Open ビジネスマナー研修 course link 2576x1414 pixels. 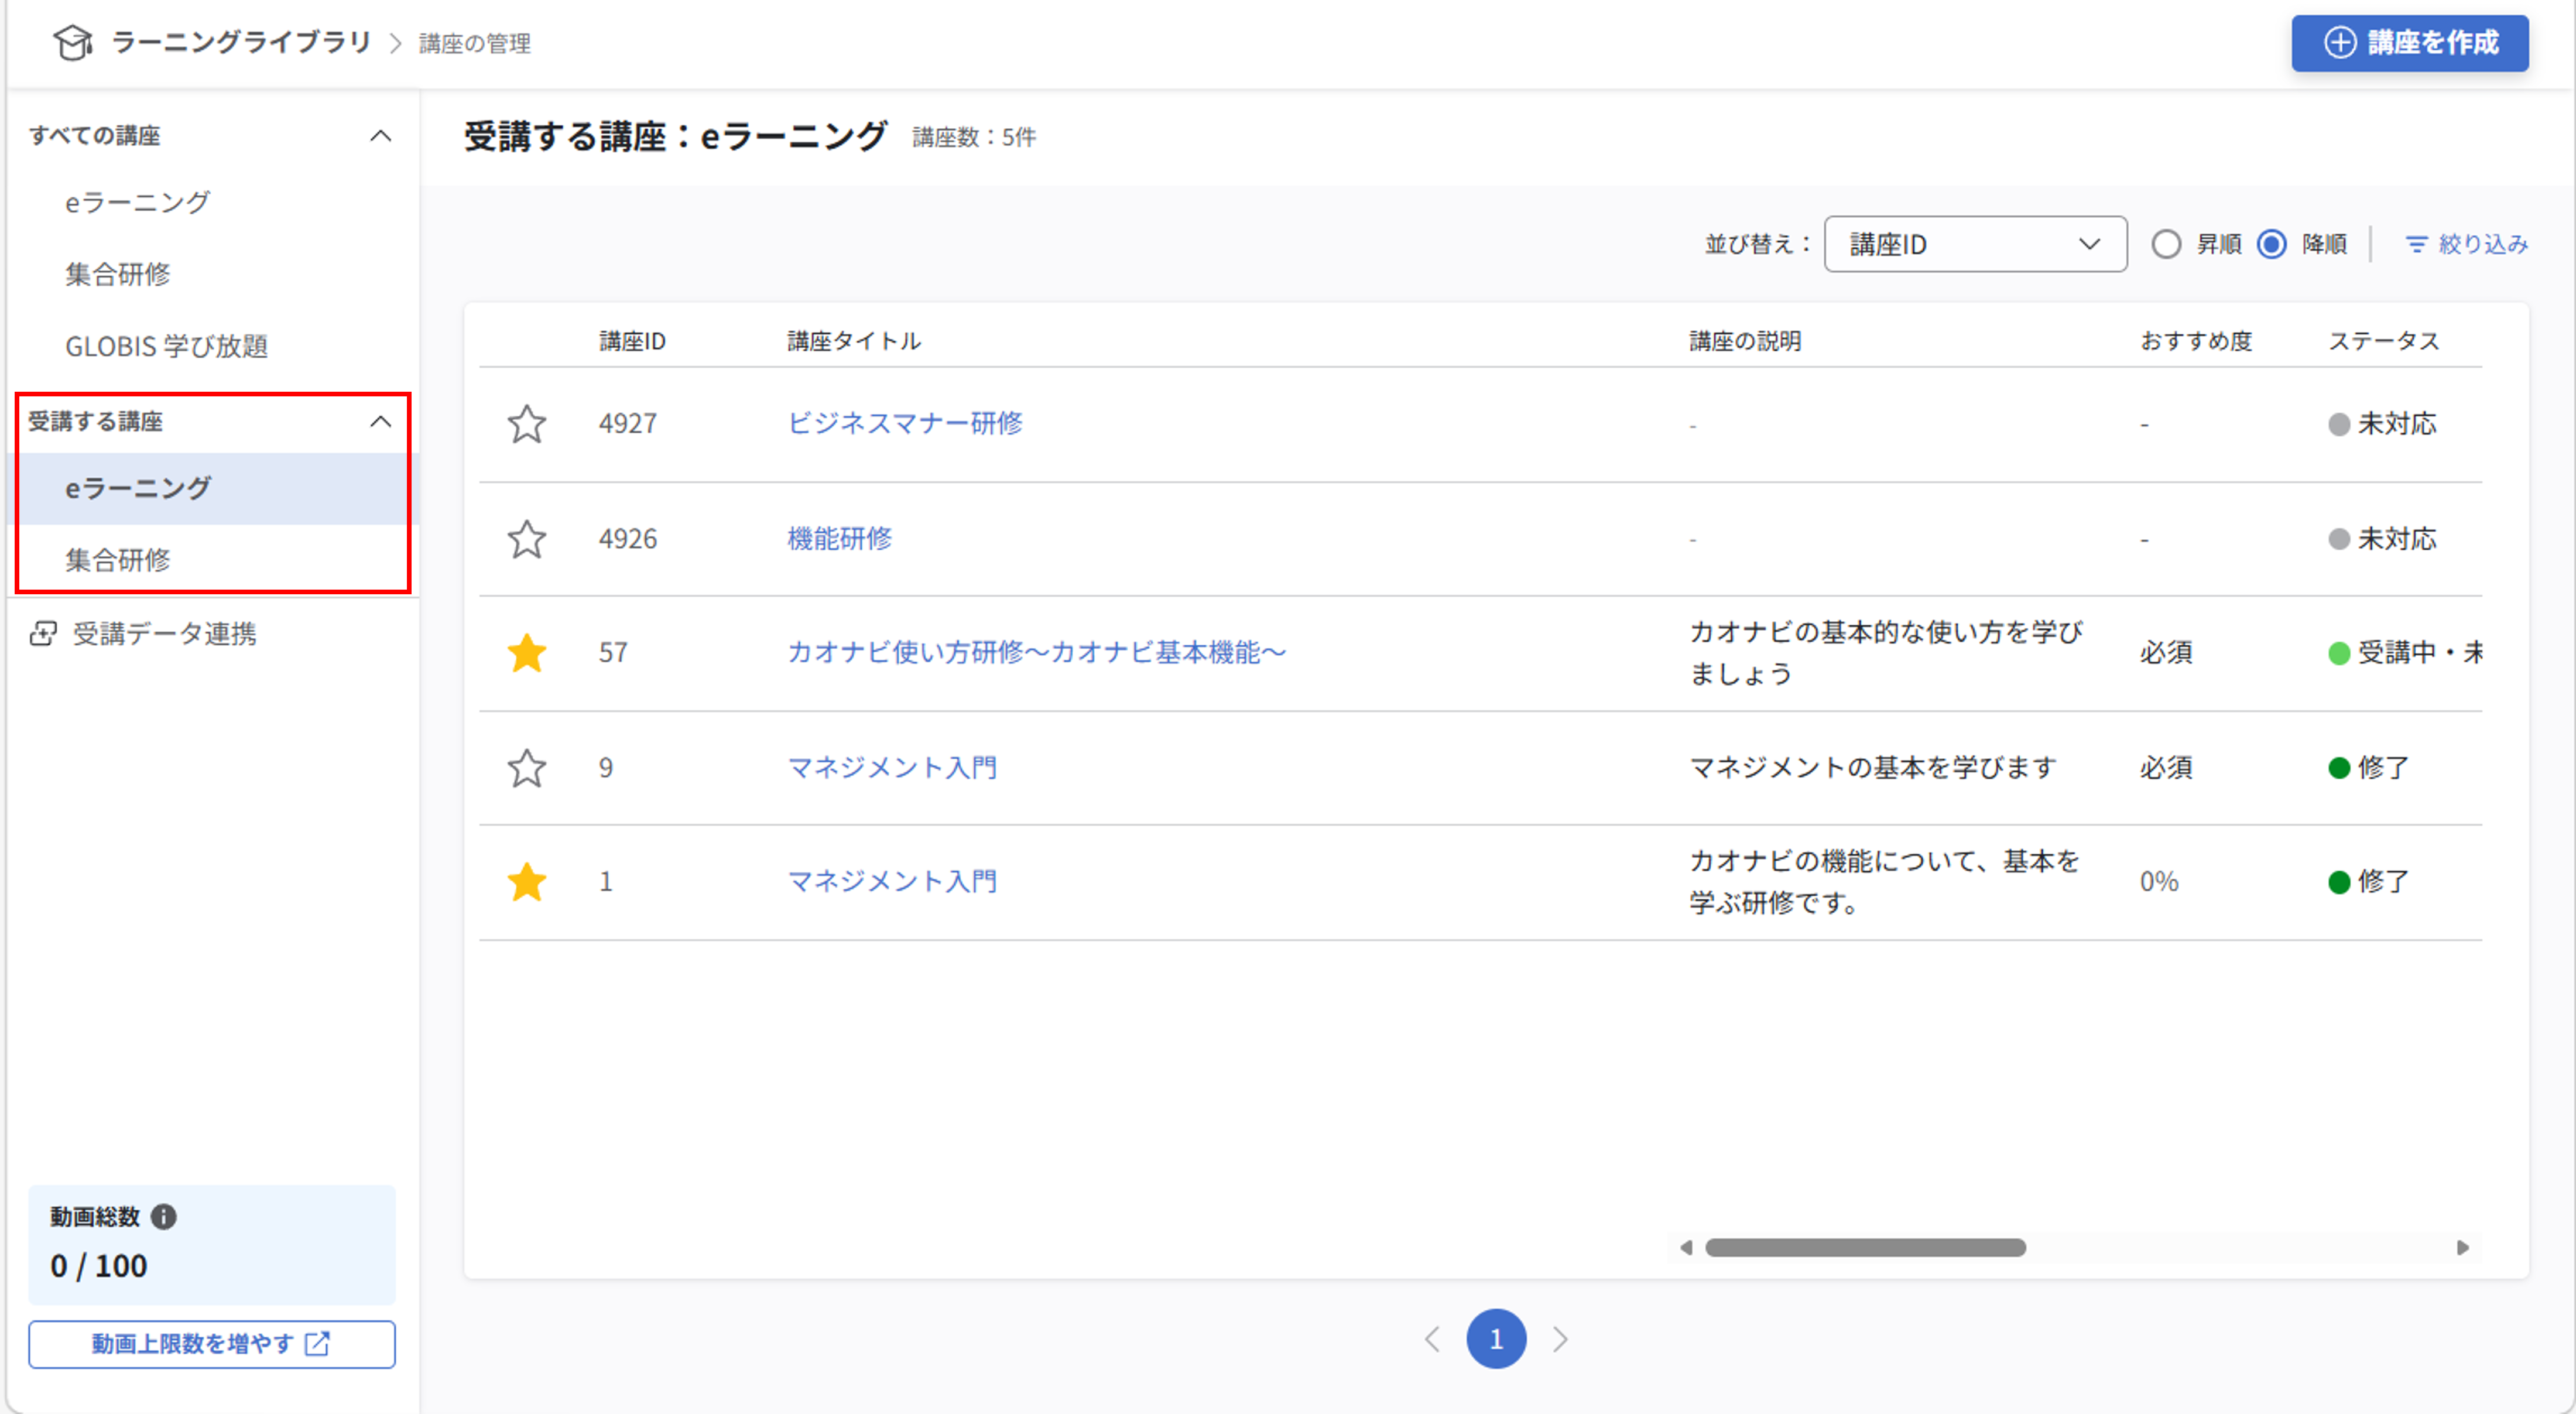pyautogui.click(x=905, y=424)
